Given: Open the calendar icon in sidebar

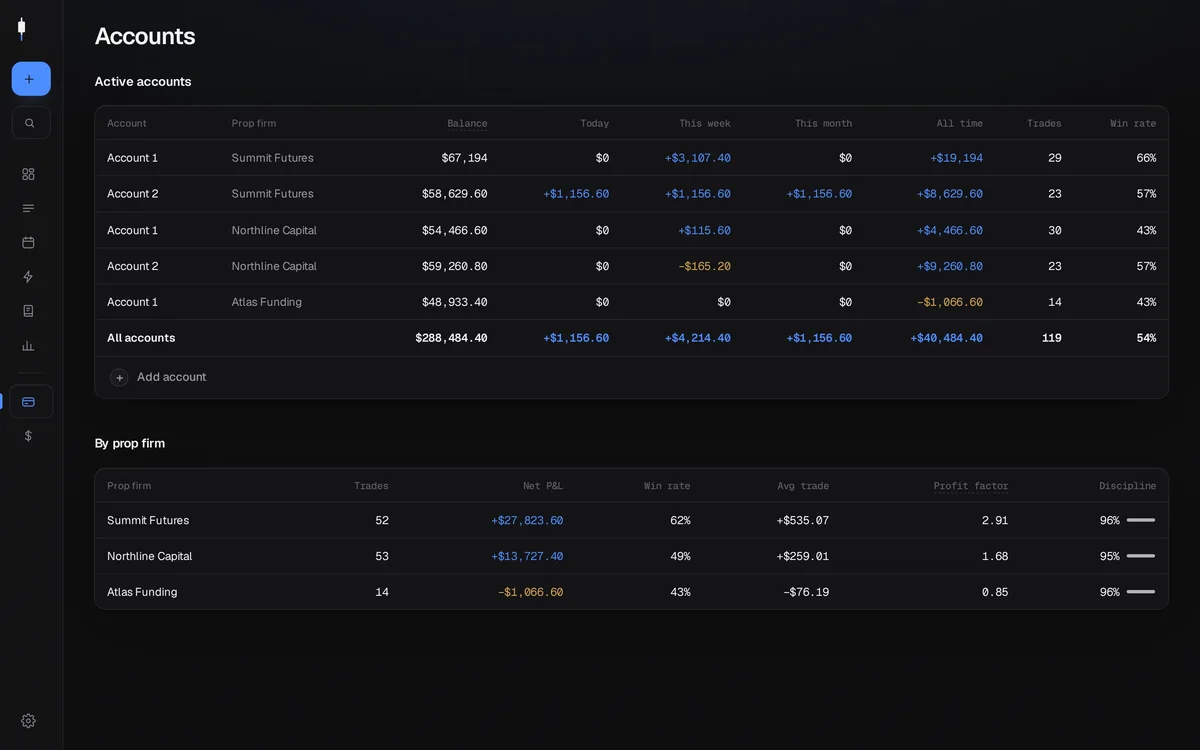Looking at the screenshot, I should pyautogui.click(x=28, y=242).
